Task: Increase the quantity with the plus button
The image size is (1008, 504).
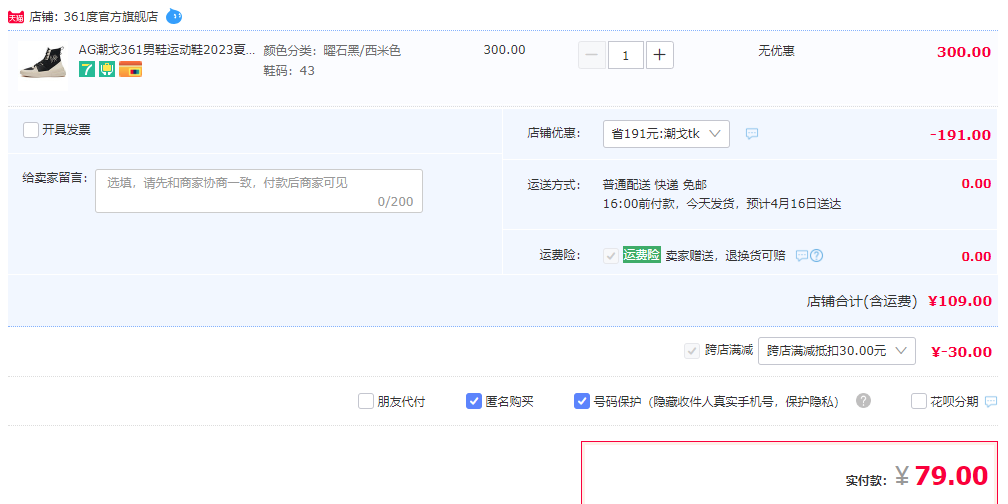Action: click(660, 55)
